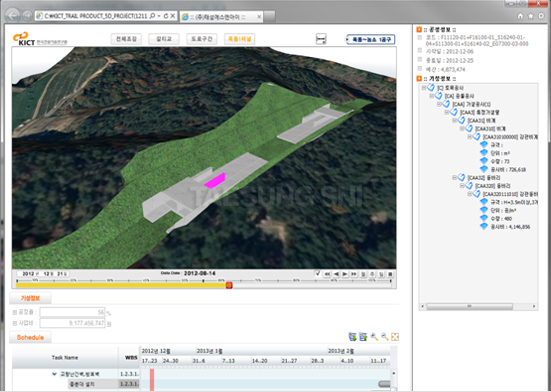
Task: Click the 2012 year date field
Action: 29,274
